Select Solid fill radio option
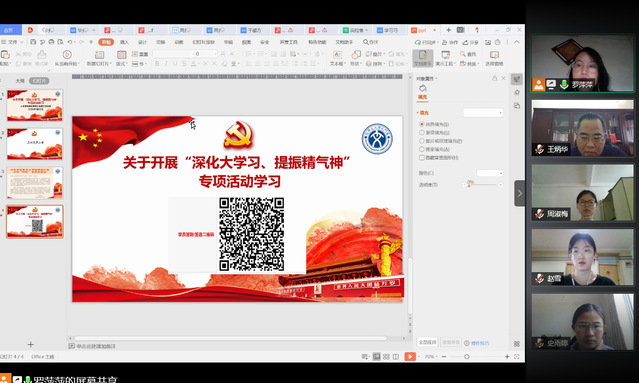The image size is (639, 383). tap(422, 124)
